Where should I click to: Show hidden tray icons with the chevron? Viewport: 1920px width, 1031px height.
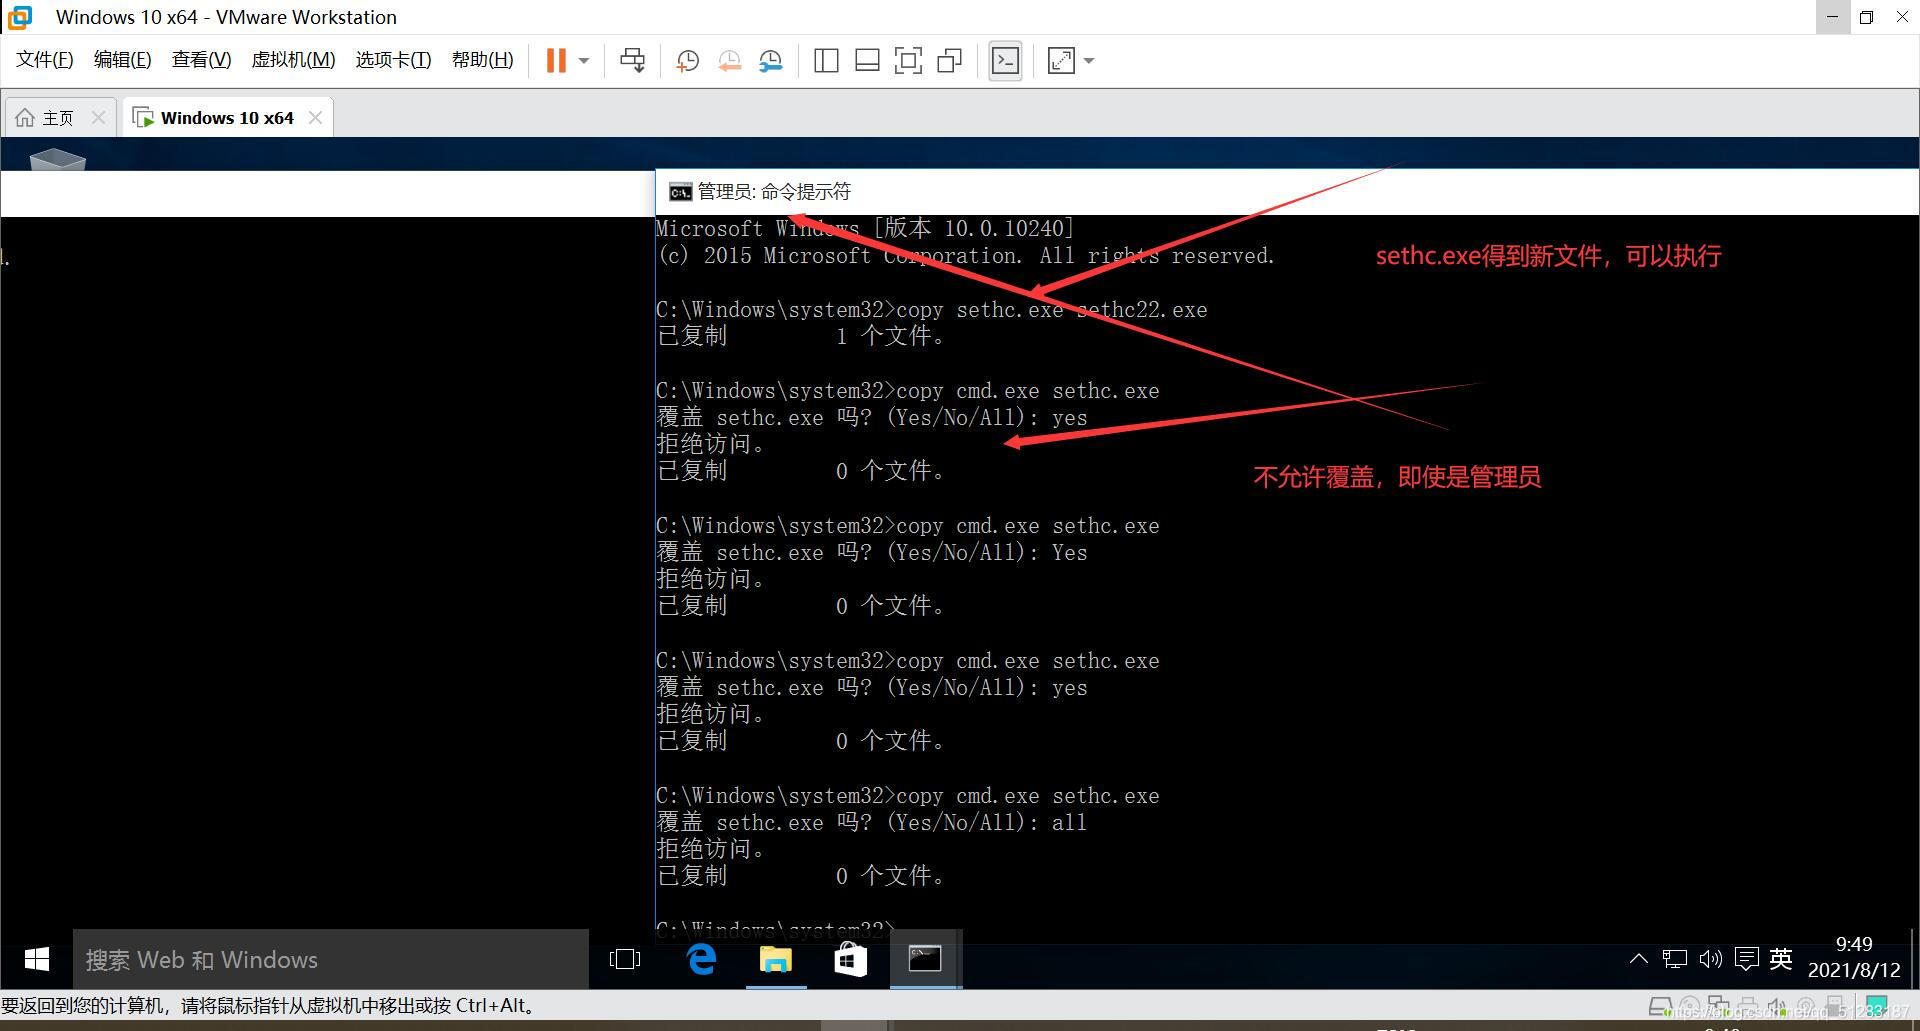(x=1638, y=960)
